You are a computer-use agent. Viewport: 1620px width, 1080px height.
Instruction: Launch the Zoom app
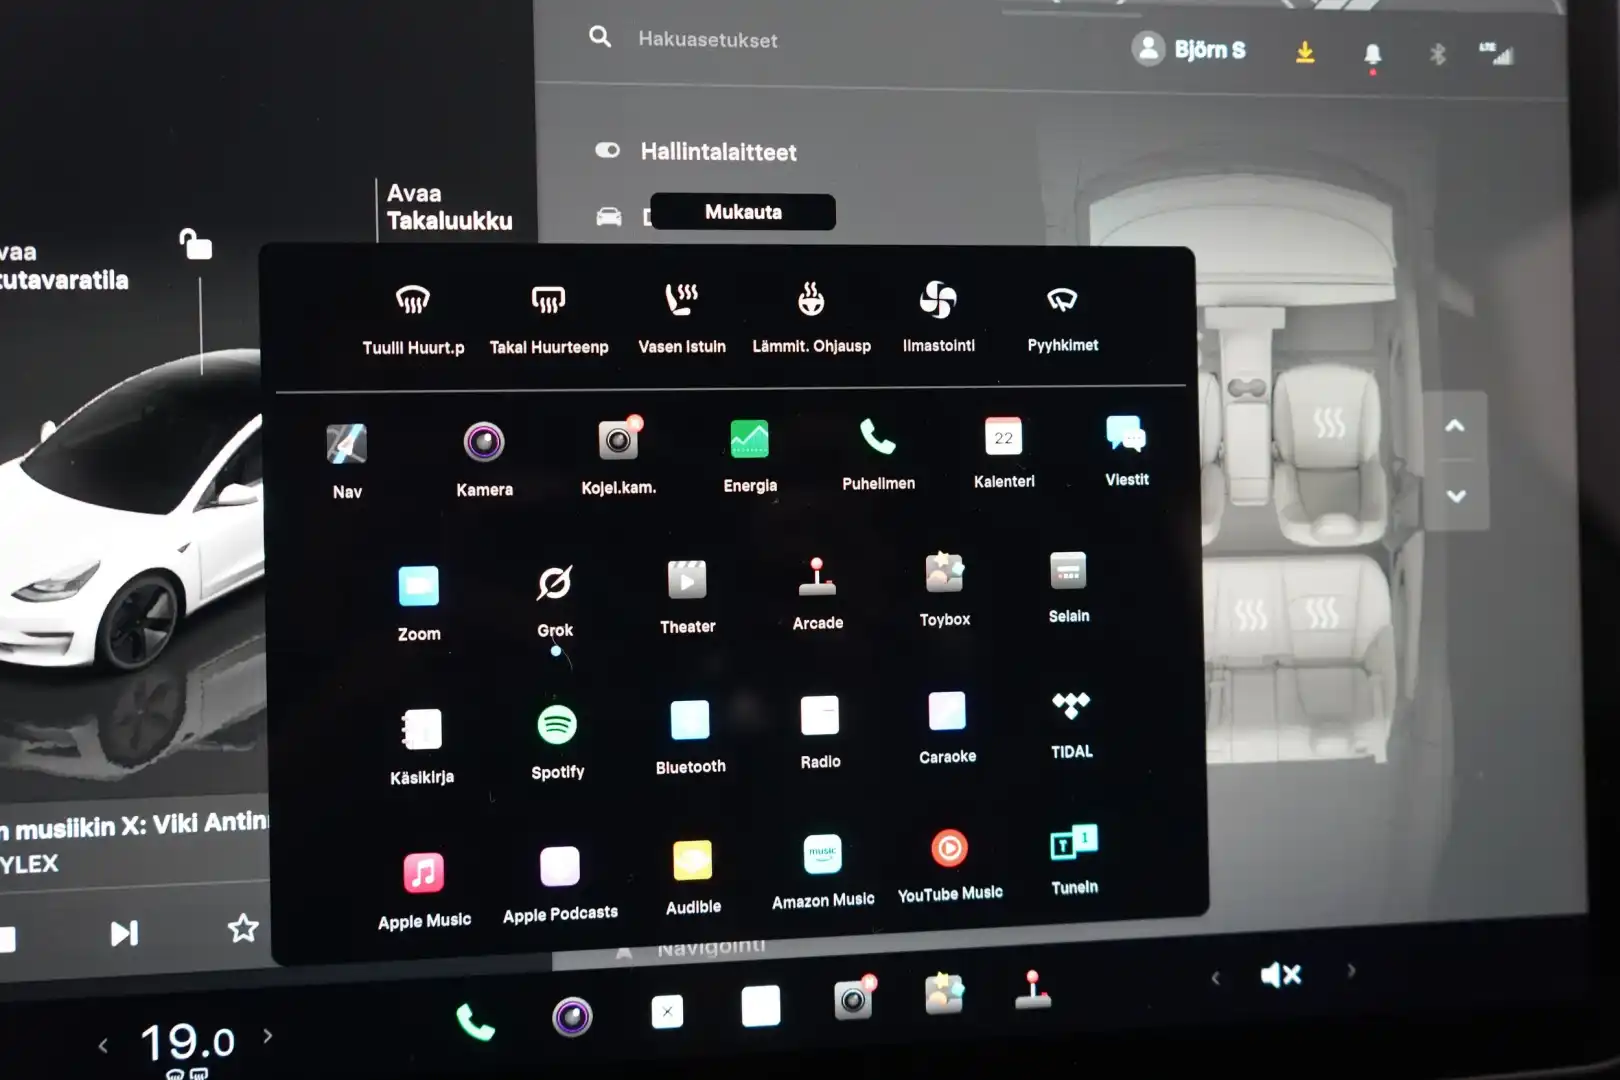(x=419, y=603)
